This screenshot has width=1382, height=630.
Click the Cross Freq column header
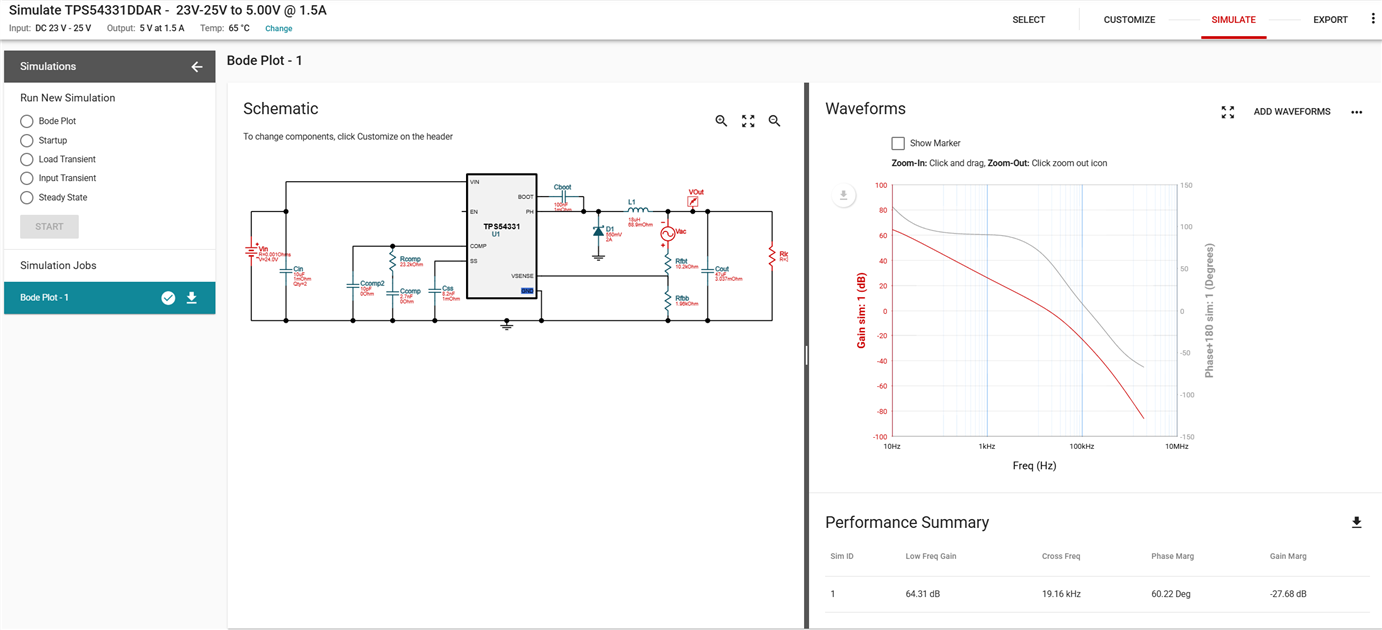point(1061,556)
